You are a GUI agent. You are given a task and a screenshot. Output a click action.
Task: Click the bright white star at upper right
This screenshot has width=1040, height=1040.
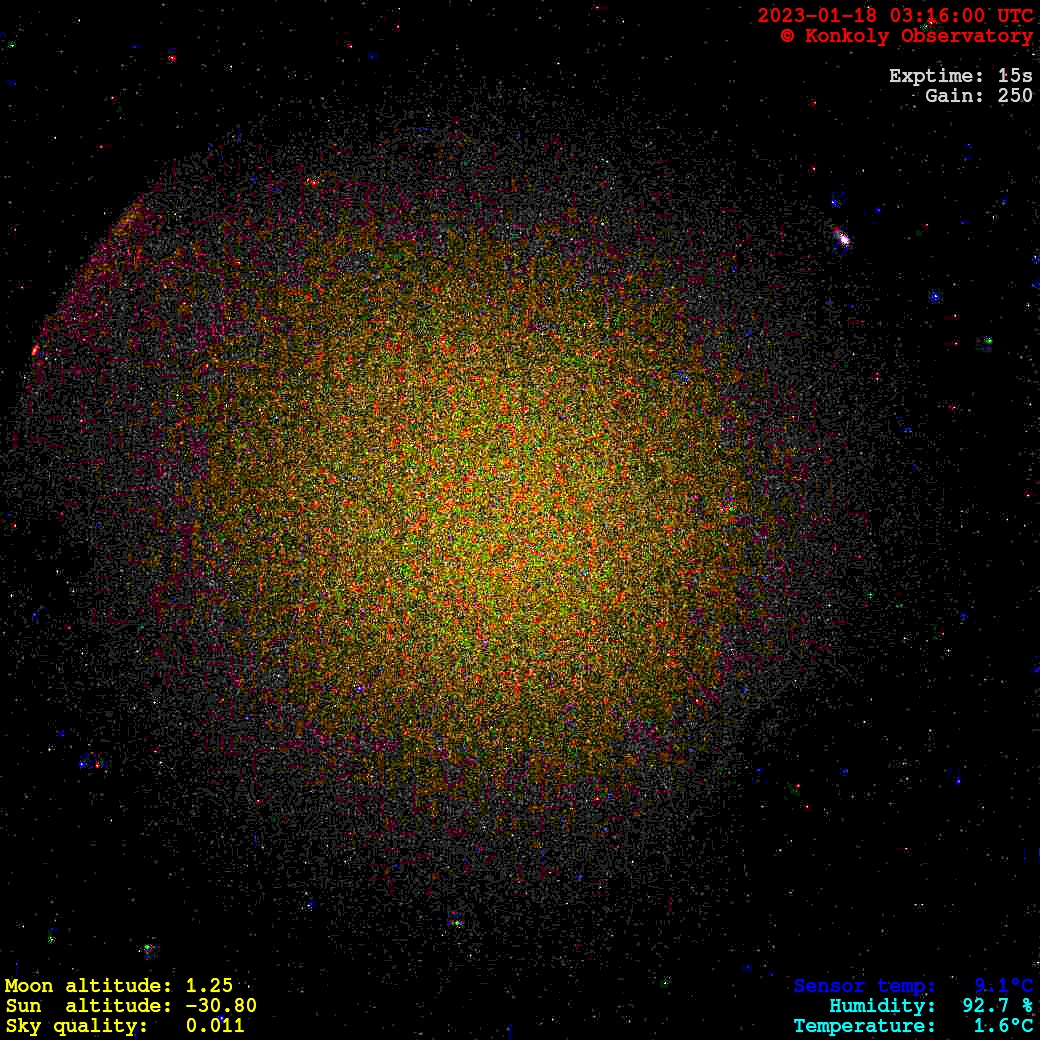coord(842,238)
